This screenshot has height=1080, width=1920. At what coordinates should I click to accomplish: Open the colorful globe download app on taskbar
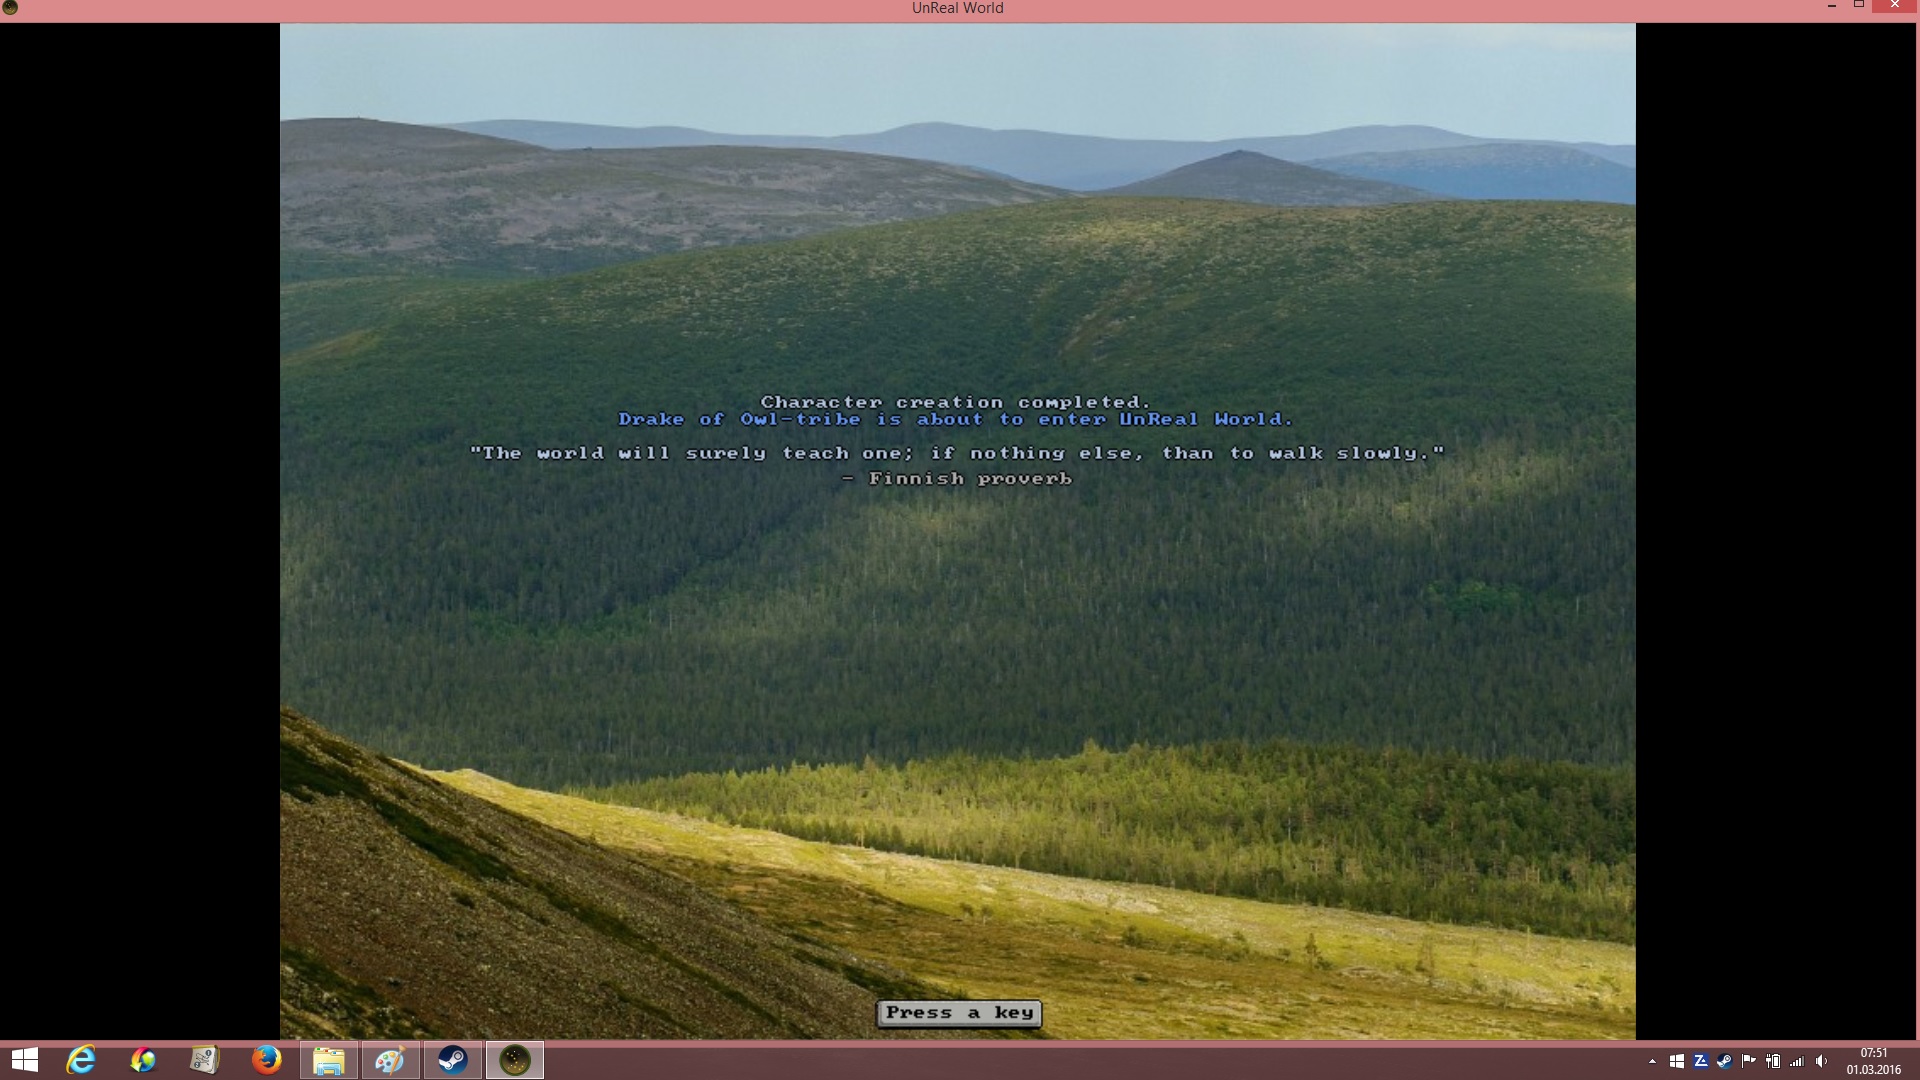(143, 1060)
